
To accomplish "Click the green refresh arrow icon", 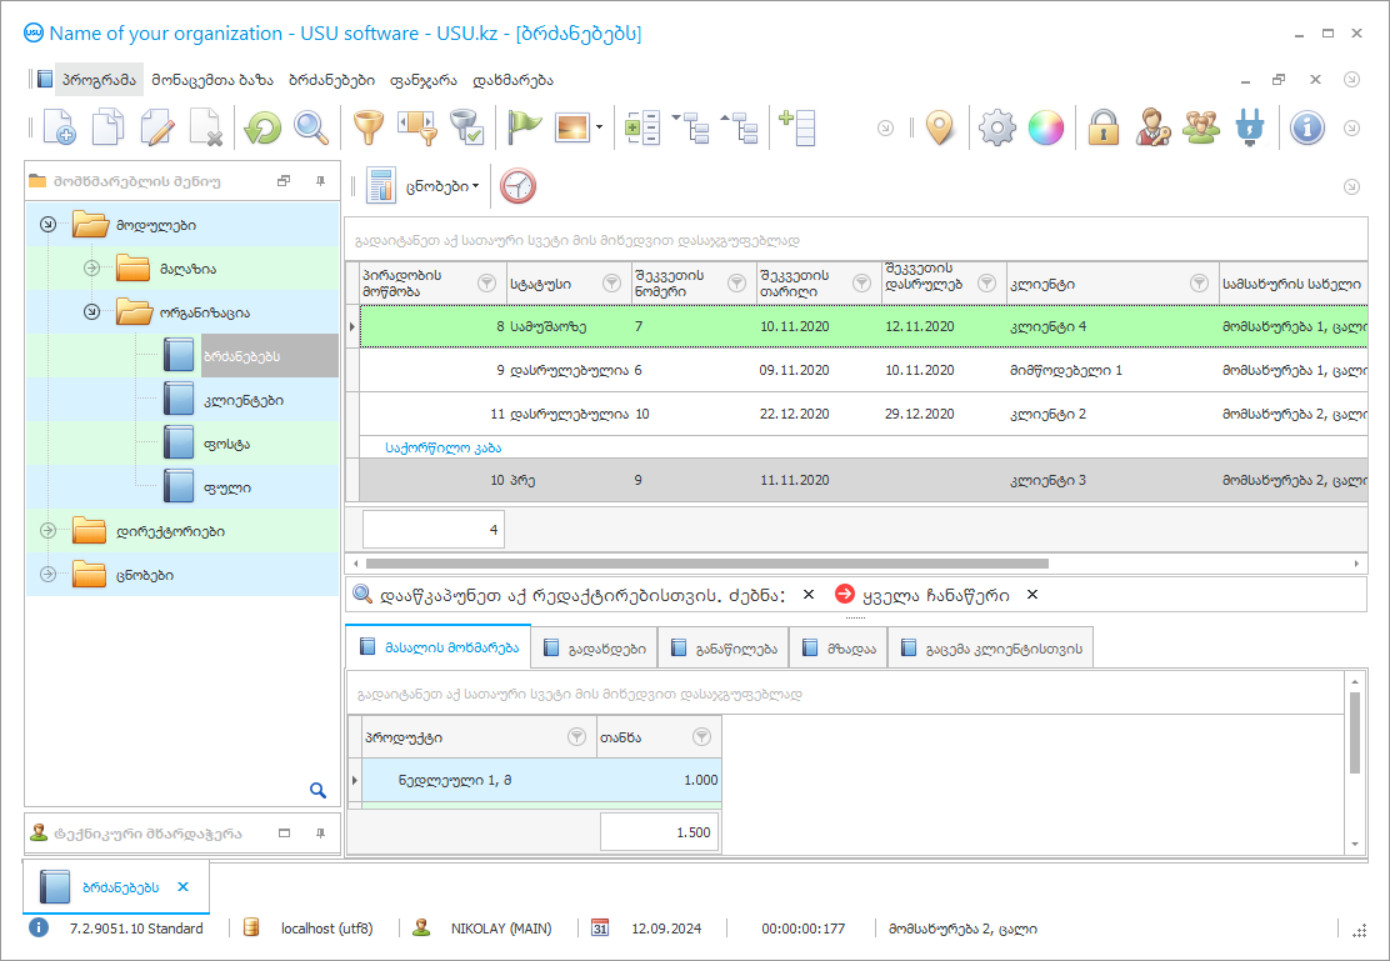I will tap(263, 128).
